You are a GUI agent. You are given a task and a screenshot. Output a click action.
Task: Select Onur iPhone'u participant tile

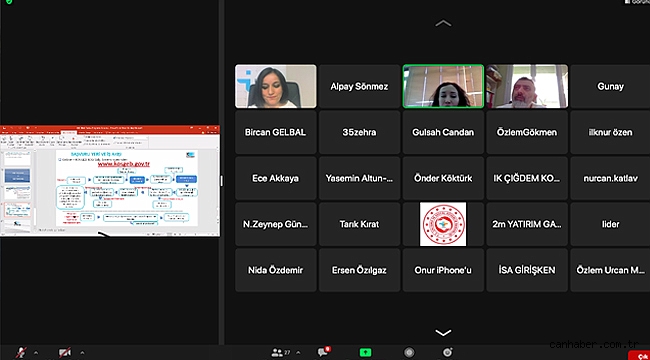[443, 270]
